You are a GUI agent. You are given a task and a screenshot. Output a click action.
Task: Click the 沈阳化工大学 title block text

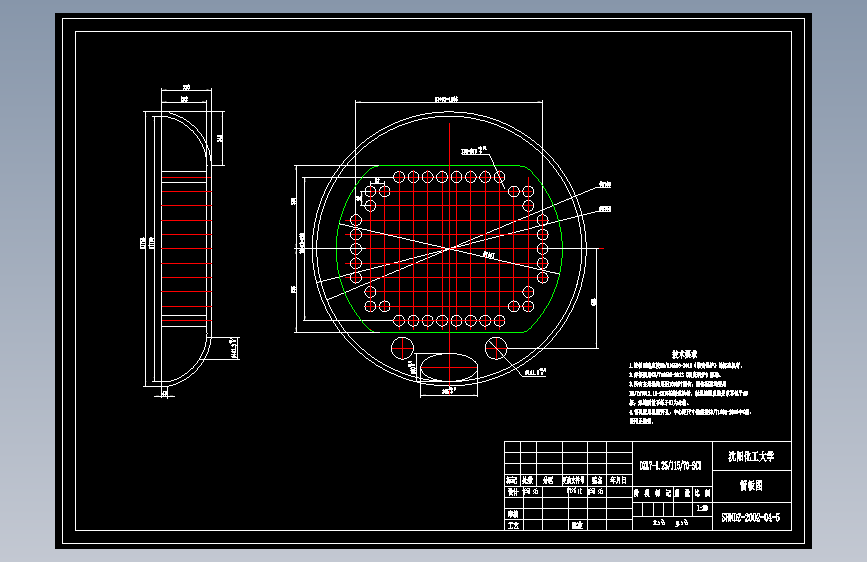751,456
